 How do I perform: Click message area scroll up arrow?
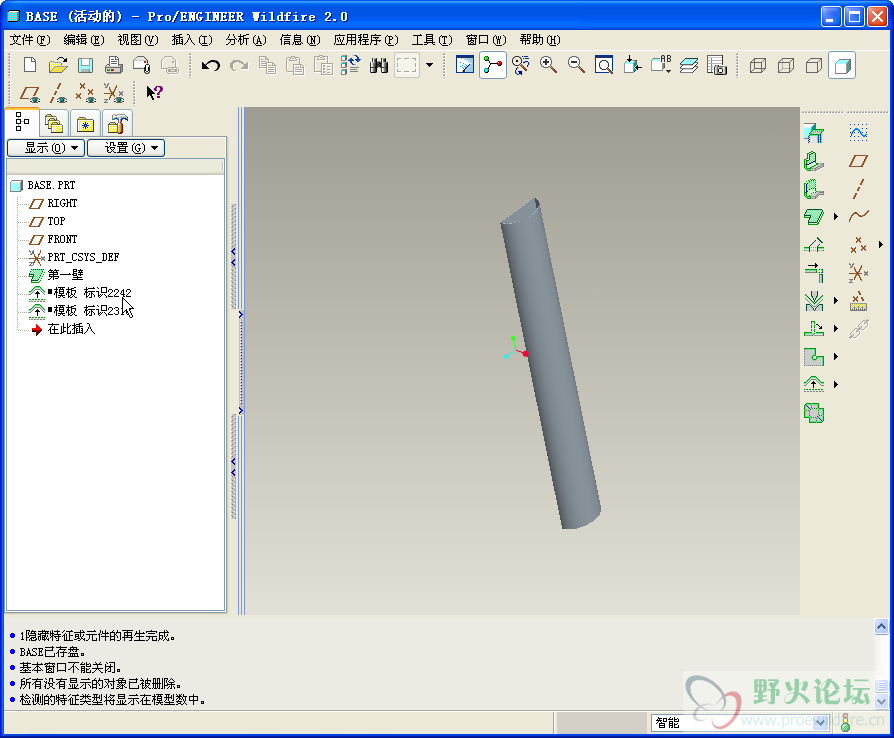point(881,627)
